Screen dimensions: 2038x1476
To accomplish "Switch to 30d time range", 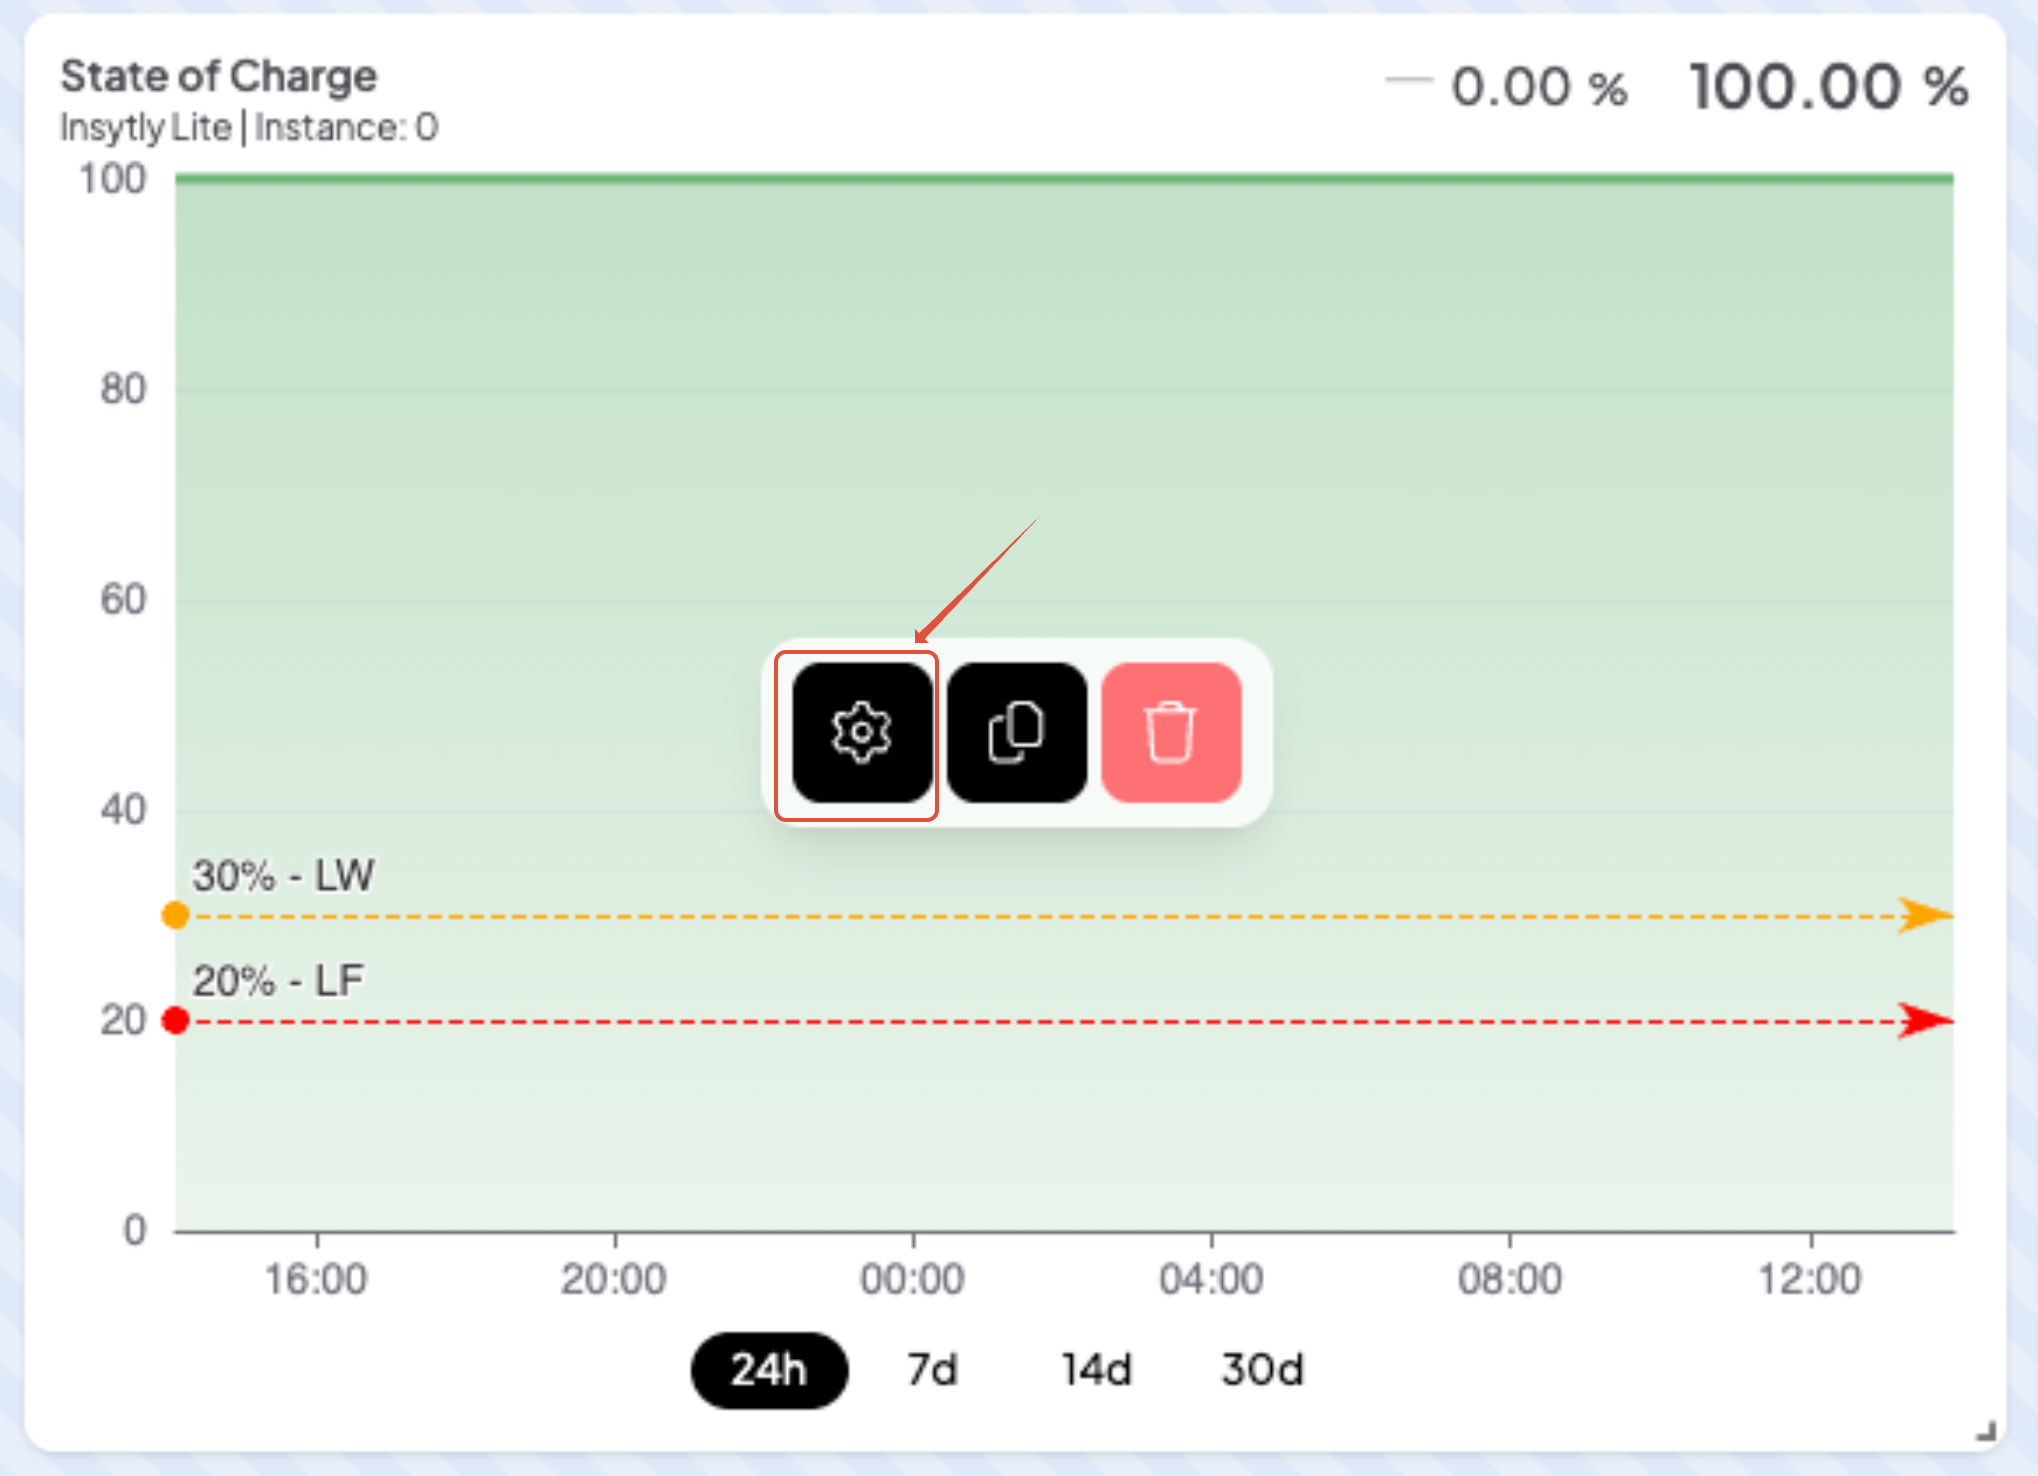I will pos(1262,1370).
